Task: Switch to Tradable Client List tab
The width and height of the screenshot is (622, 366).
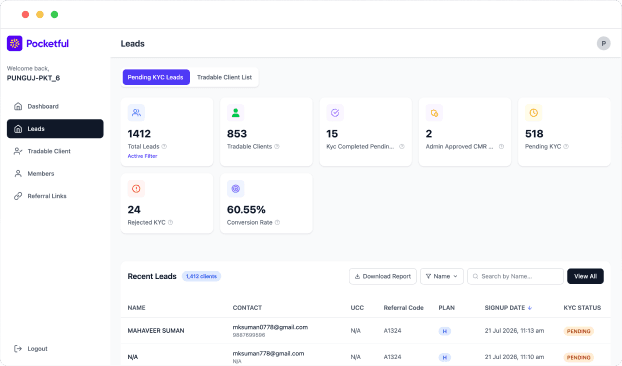Action: pyautogui.click(x=225, y=77)
